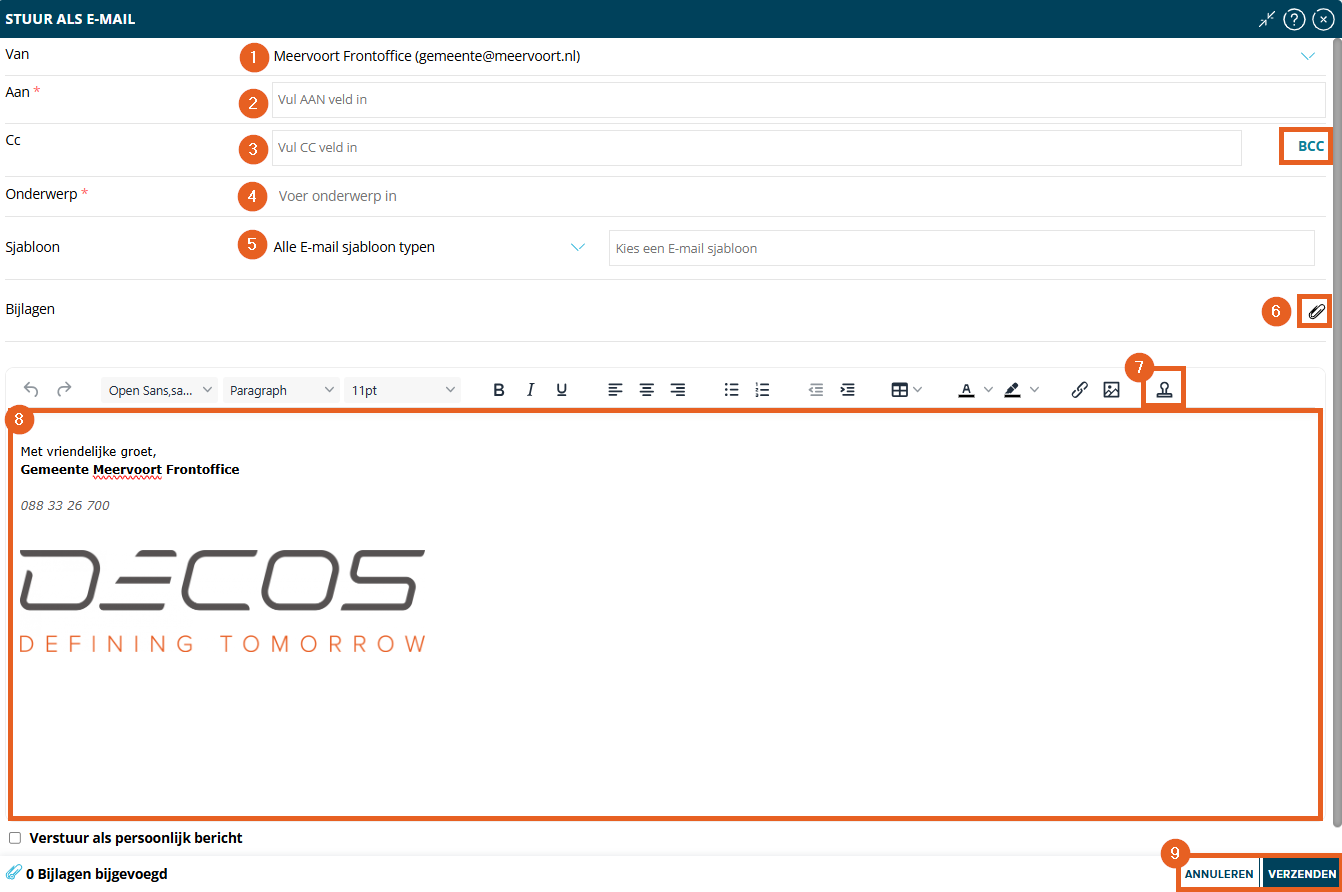Insert a numbered list
The width and height of the screenshot is (1342, 892).
762,390
